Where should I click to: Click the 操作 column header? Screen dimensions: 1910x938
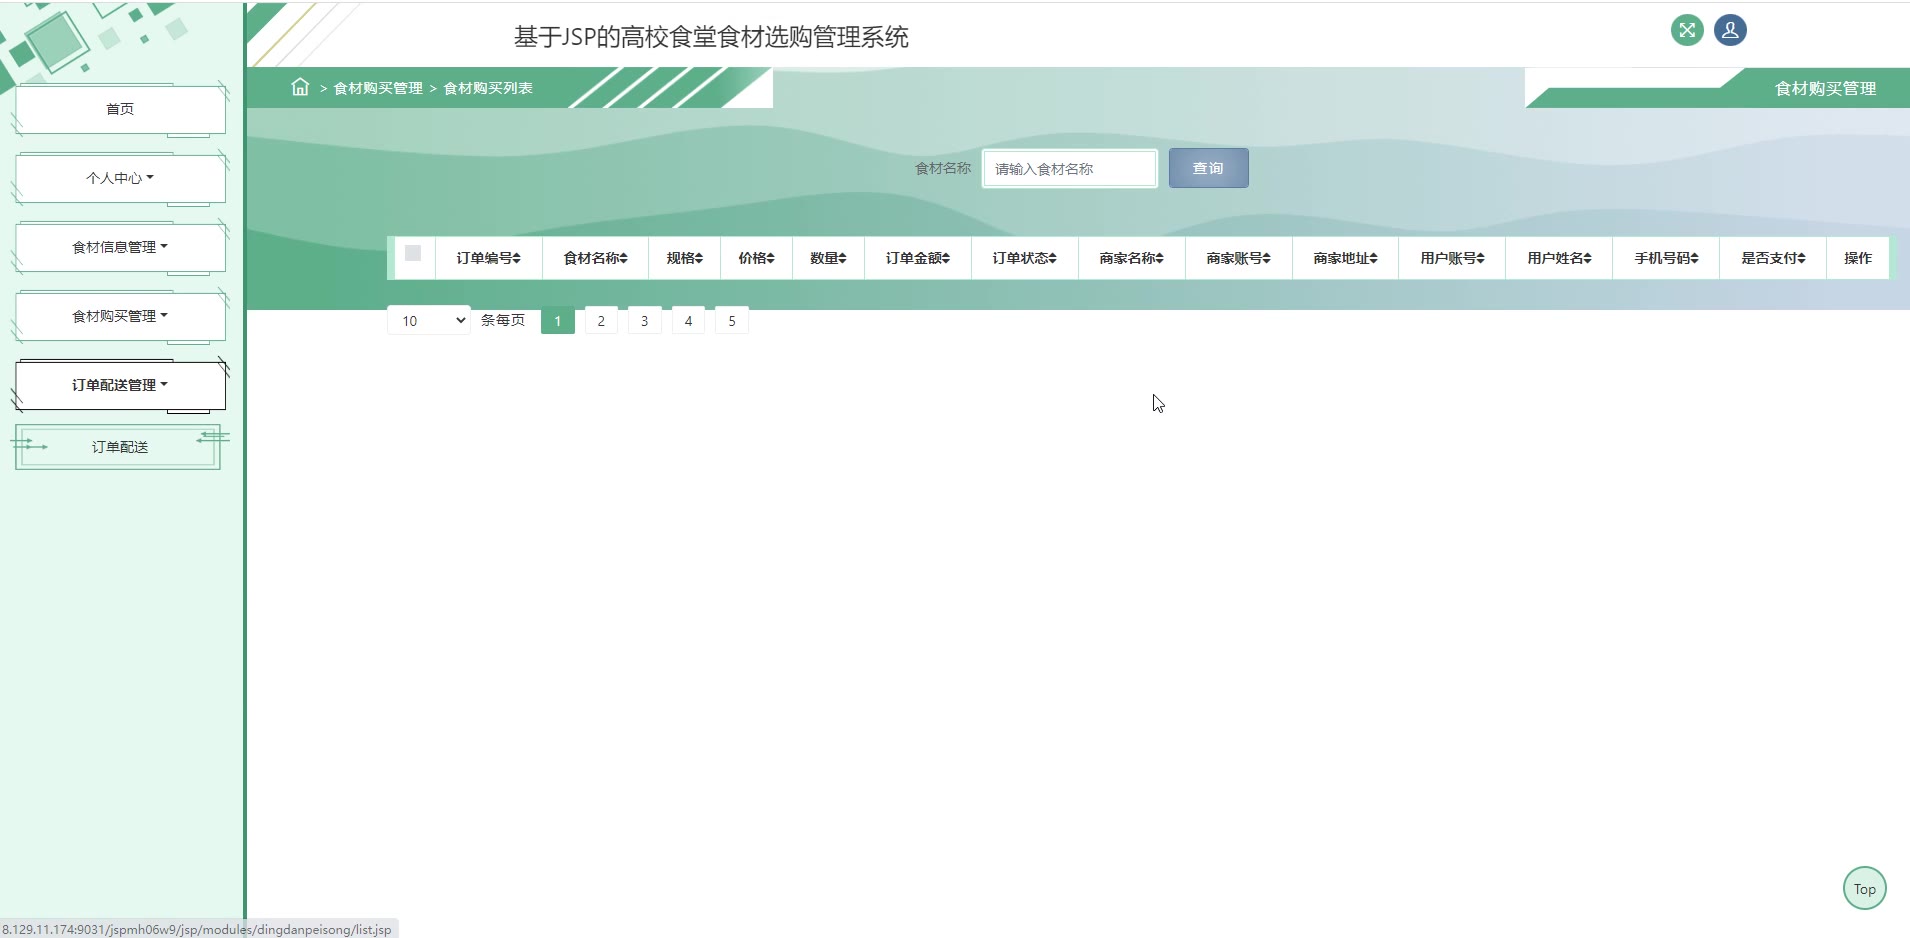pyautogui.click(x=1858, y=258)
